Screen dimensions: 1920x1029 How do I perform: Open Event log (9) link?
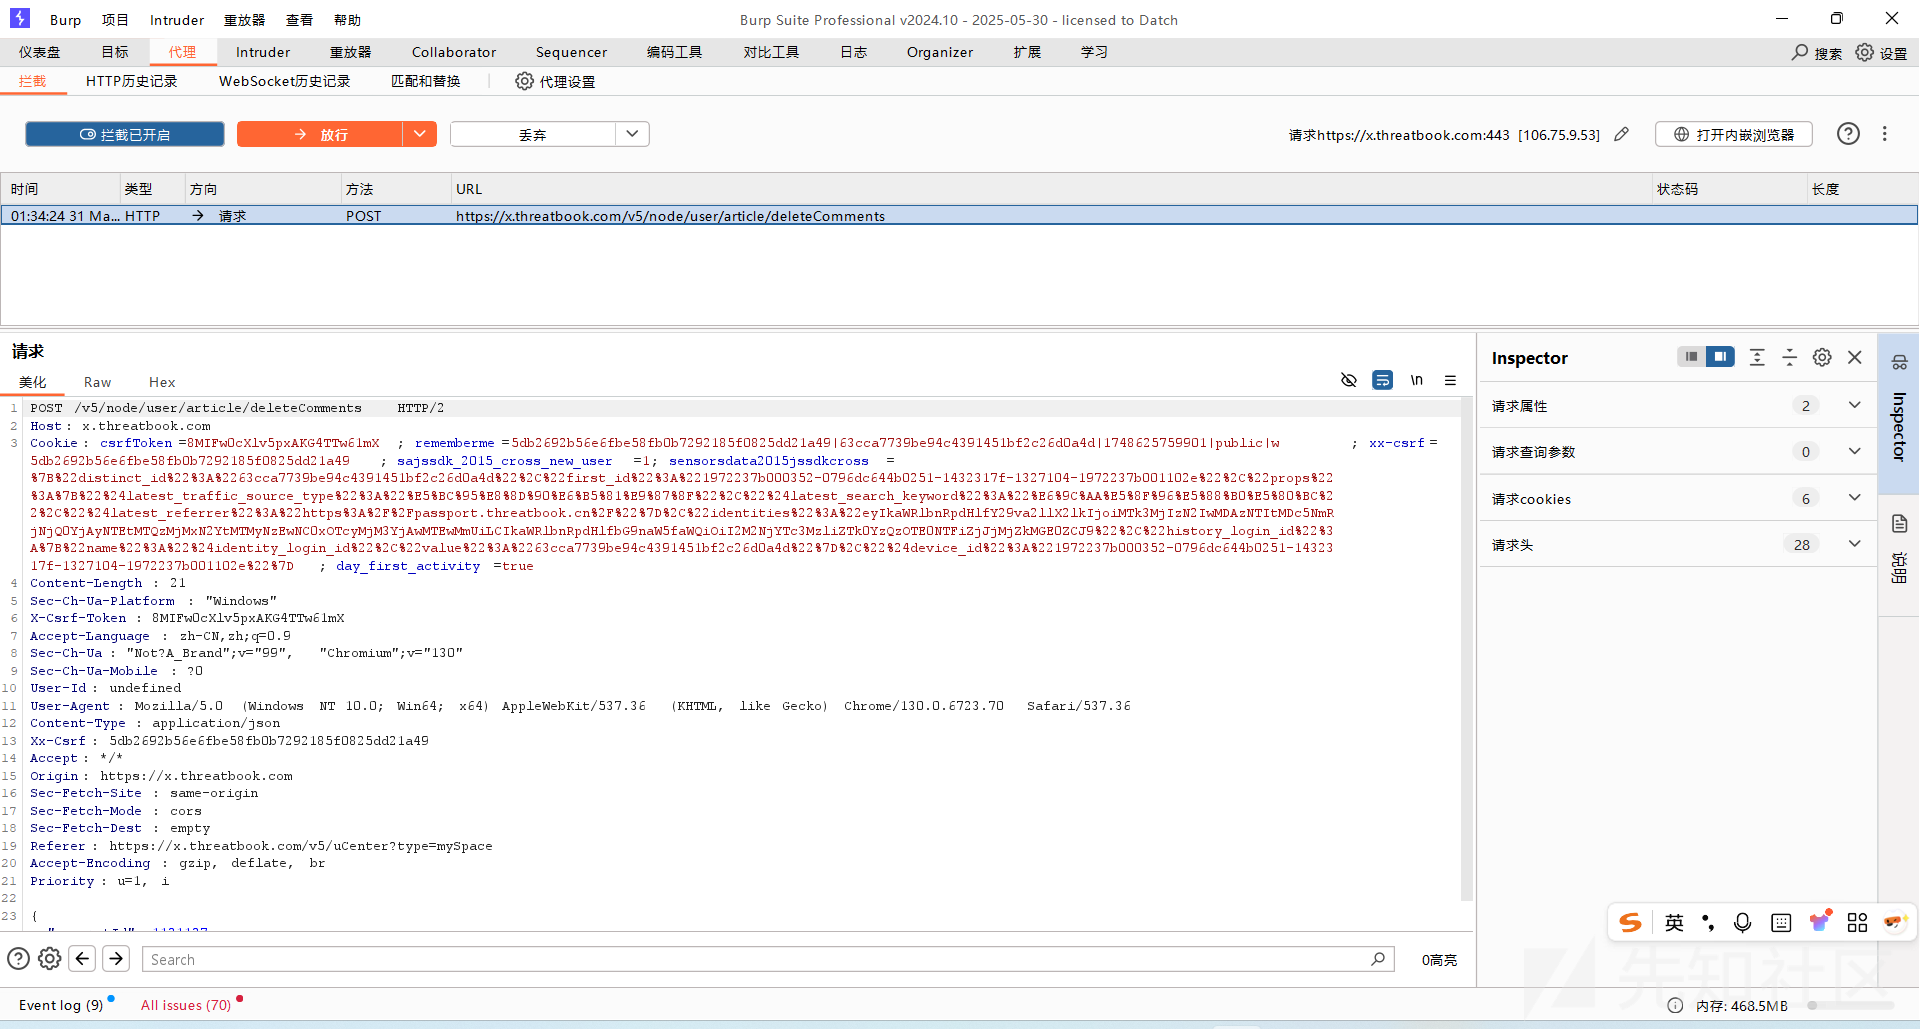(x=61, y=1005)
